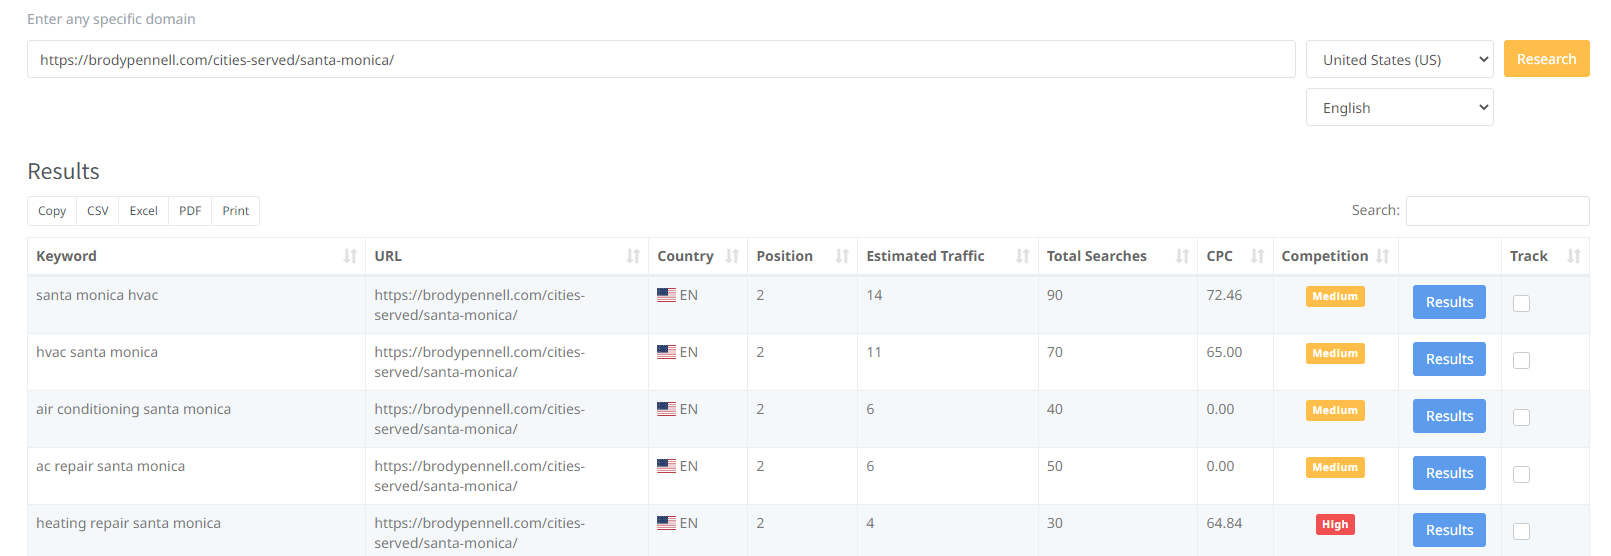1611x556 pixels.
Task: Check Track box for hvac santa monica
Action: click(x=1521, y=360)
